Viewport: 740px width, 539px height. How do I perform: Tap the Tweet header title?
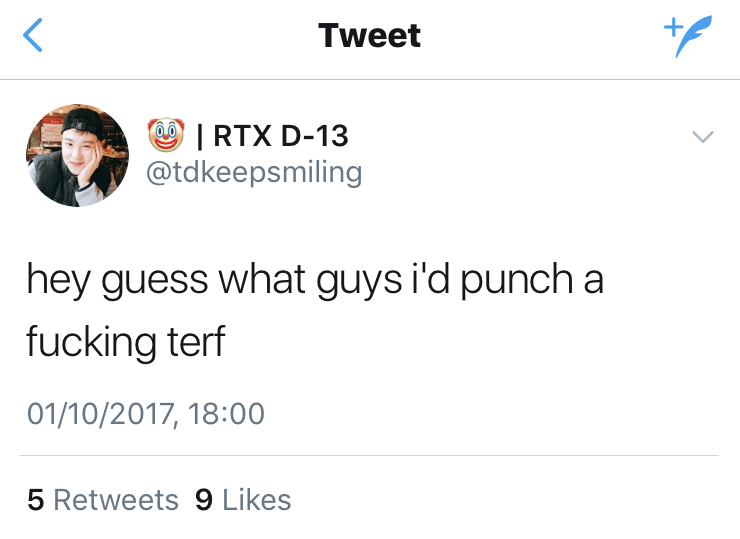pyautogui.click(x=369, y=36)
